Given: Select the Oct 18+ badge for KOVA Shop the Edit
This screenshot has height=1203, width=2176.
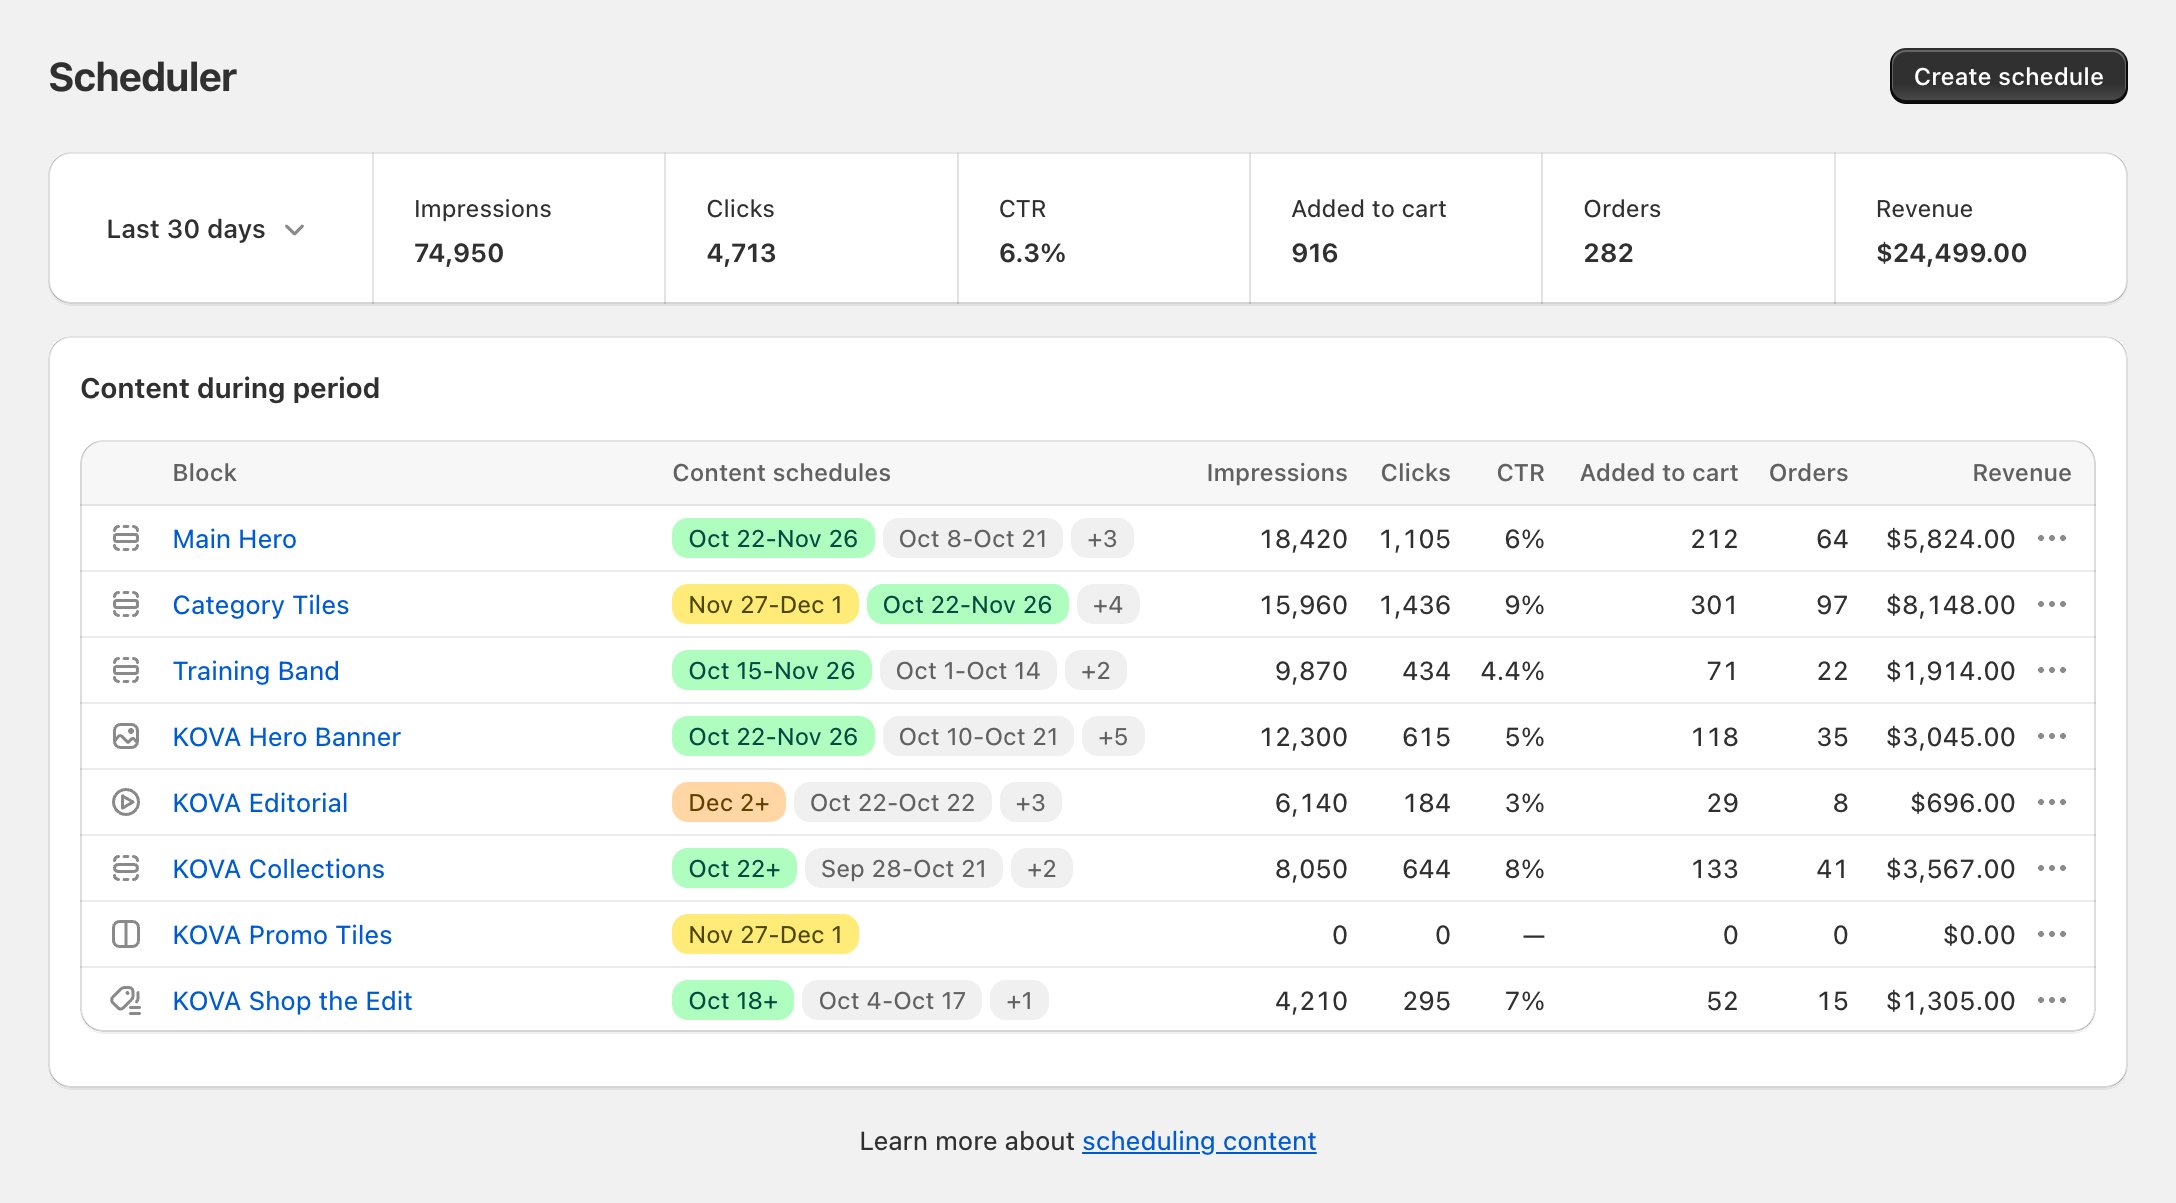Looking at the screenshot, I should (x=733, y=1001).
